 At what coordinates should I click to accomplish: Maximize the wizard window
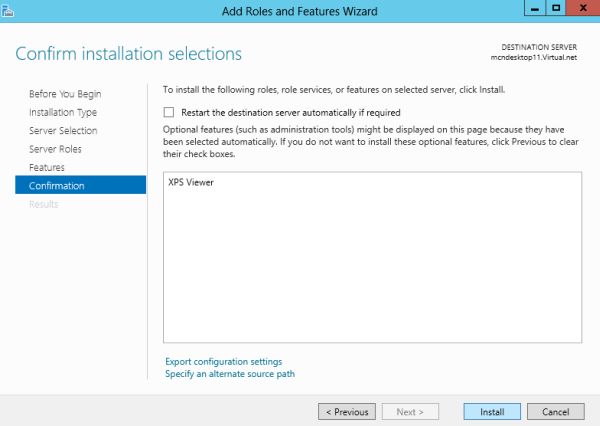coord(554,9)
